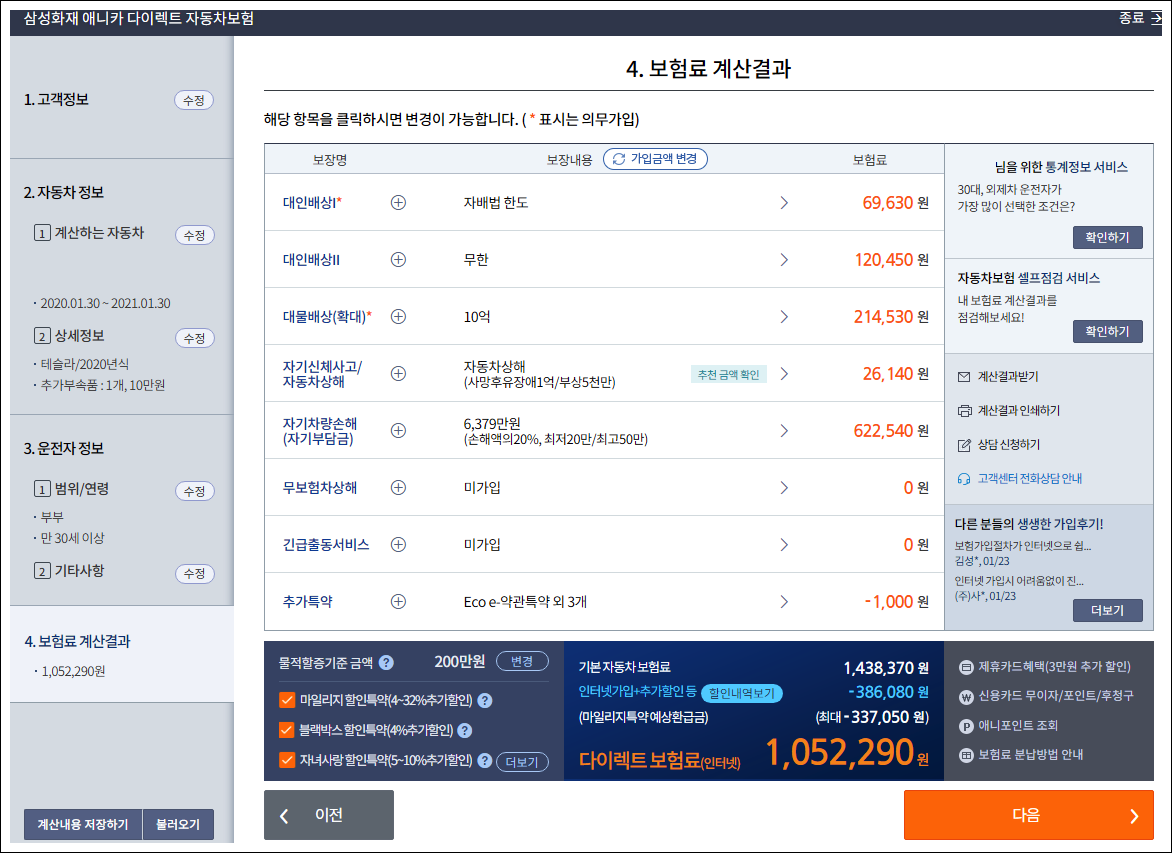
Task: Click 할인내역보기 button
Action: pyautogui.click(x=741, y=693)
